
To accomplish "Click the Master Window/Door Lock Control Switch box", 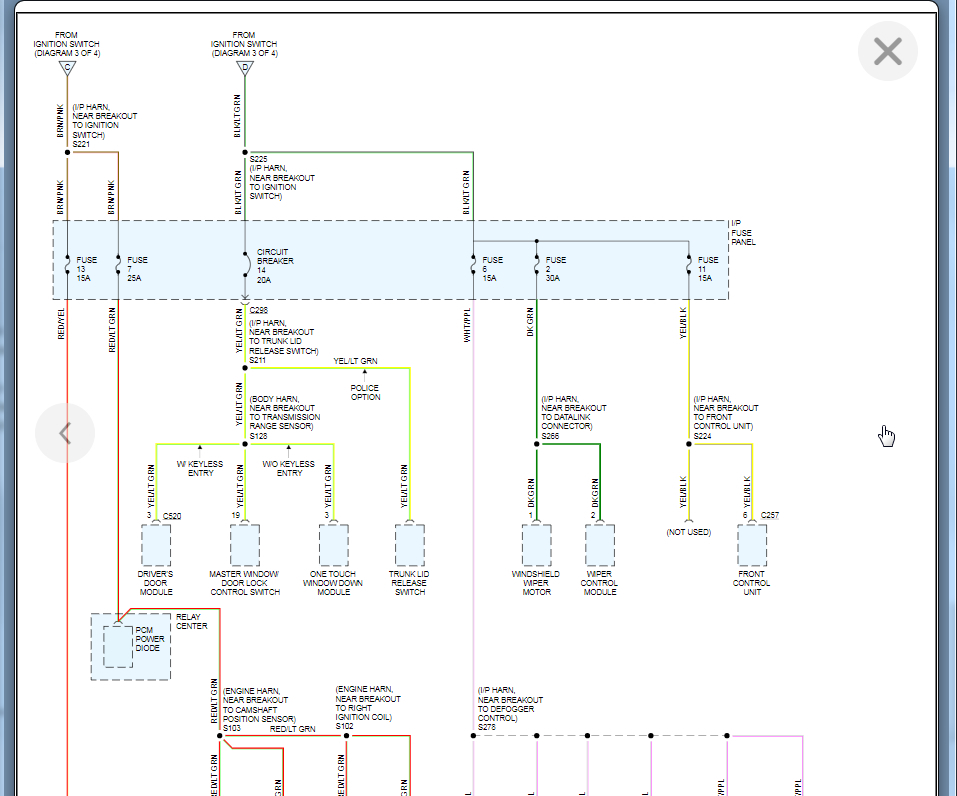I will pyautogui.click(x=245, y=545).
